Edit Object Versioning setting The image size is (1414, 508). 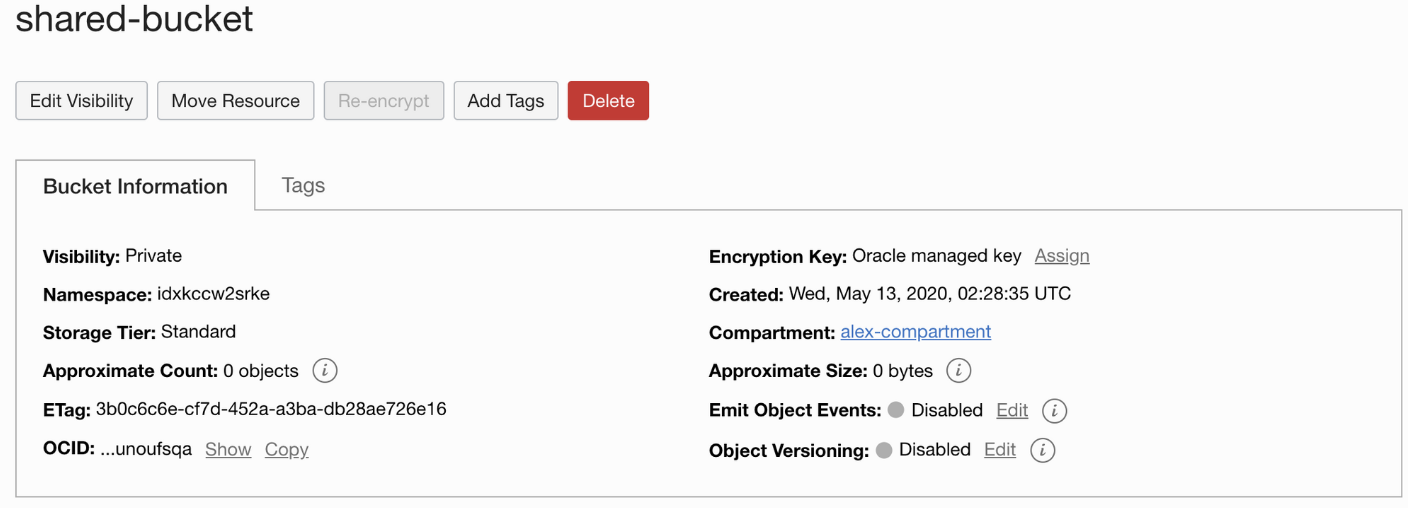(1000, 450)
